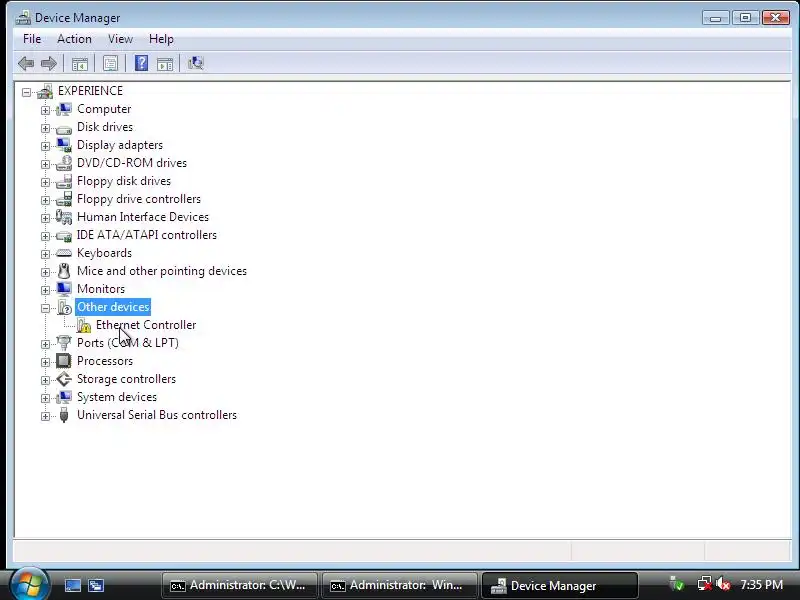Select the Other devices label
The width and height of the screenshot is (800, 600).
[113, 307]
